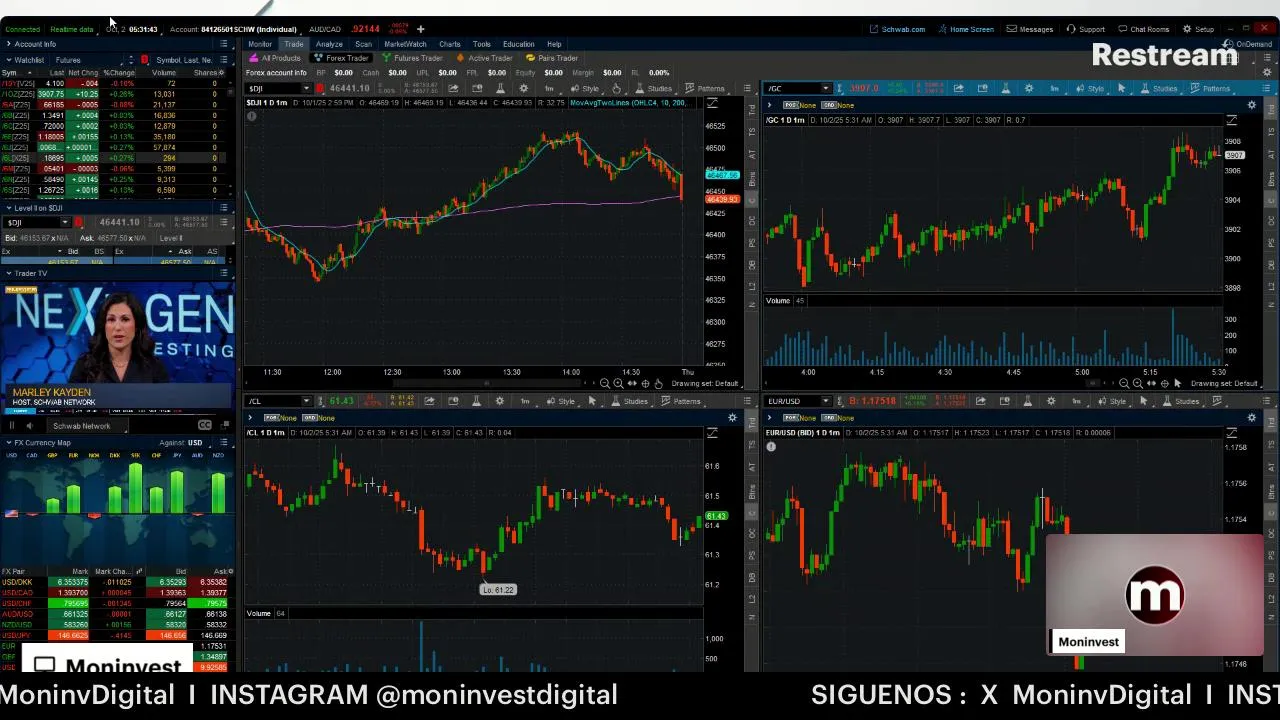The width and height of the screenshot is (1280, 720).
Task: Open Chat Rooms
Action: coord(1143,29)
